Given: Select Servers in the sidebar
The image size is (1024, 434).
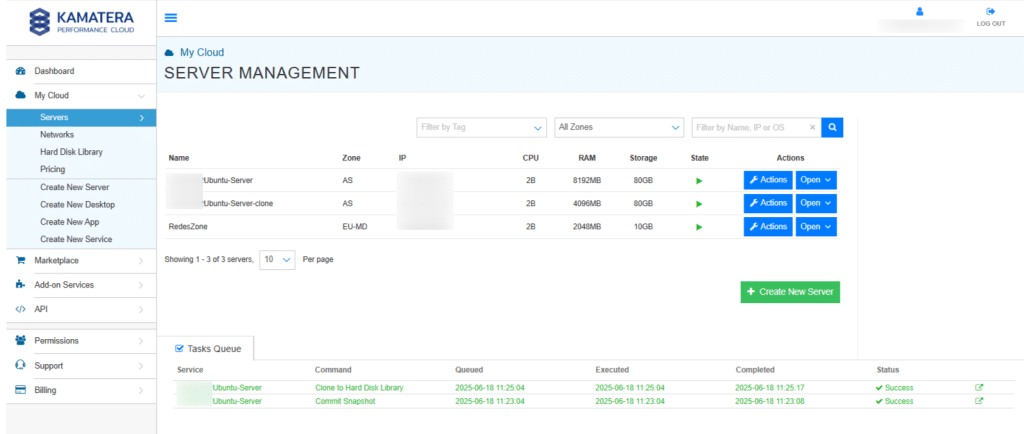Looking at the screenshot, I should 82,117.
